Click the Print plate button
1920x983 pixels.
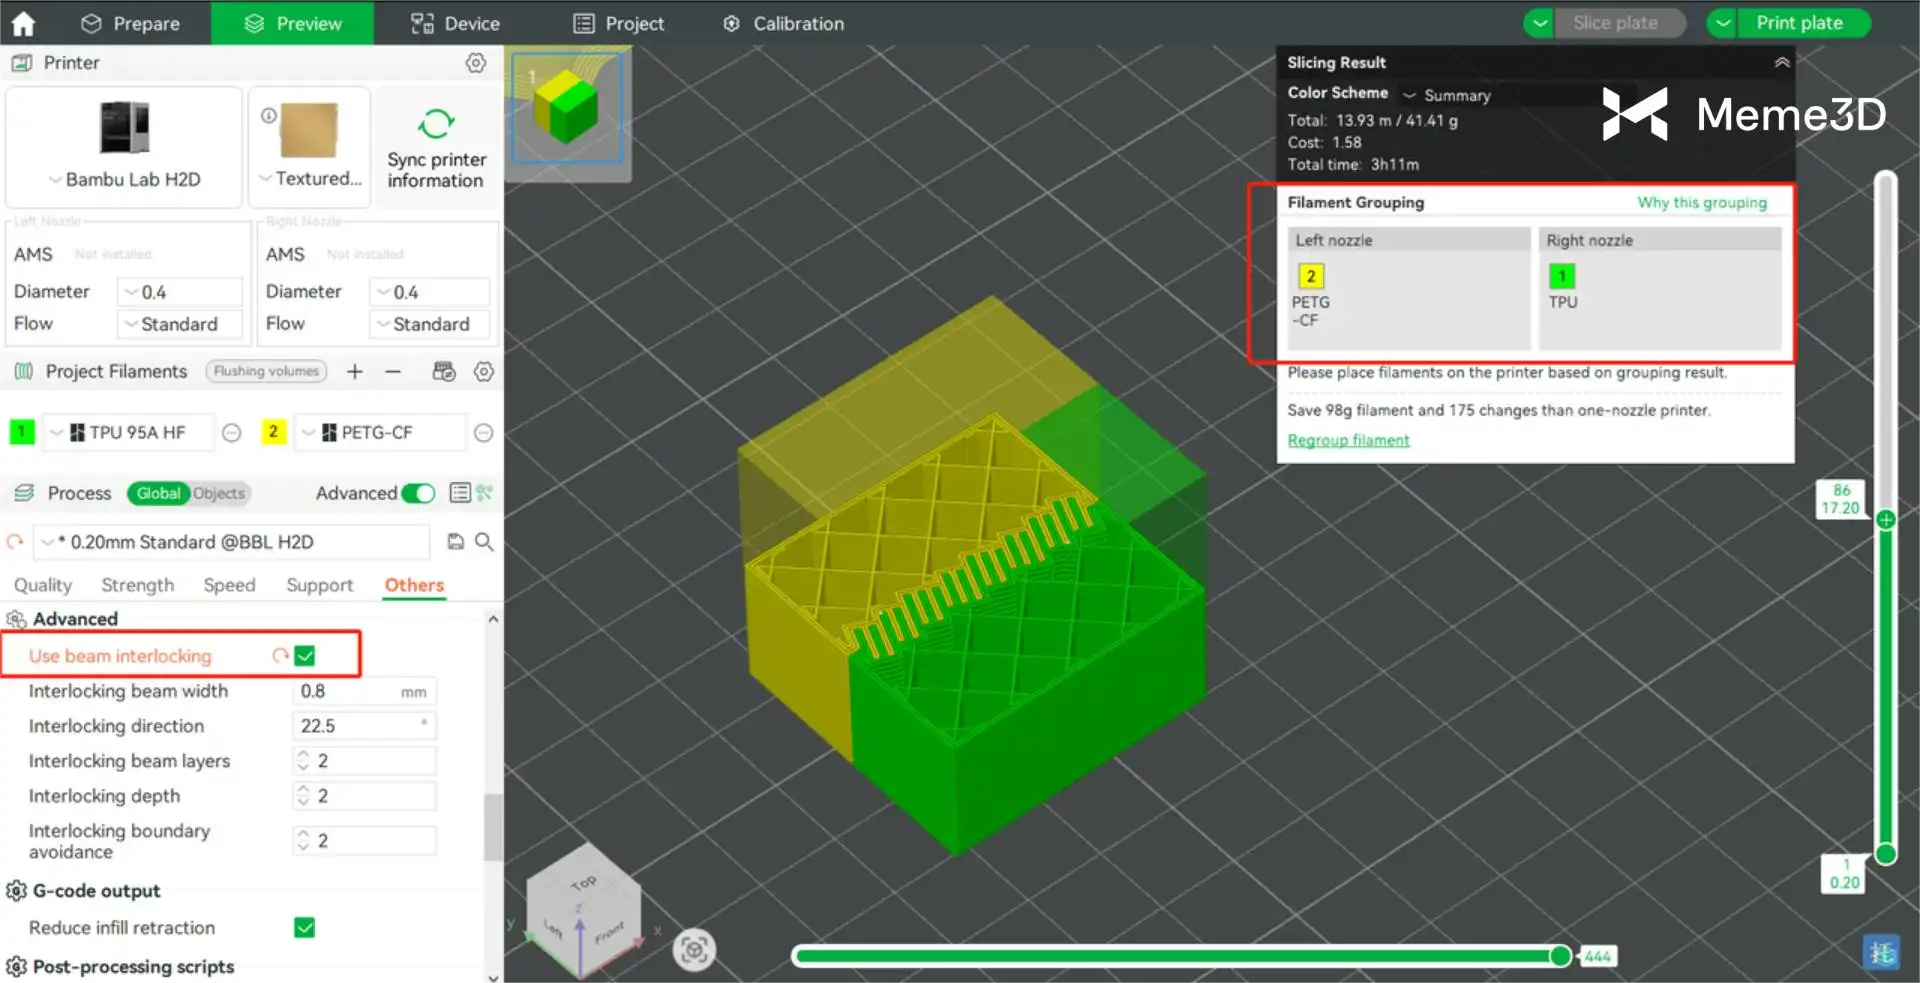(x=1798, y=23)
